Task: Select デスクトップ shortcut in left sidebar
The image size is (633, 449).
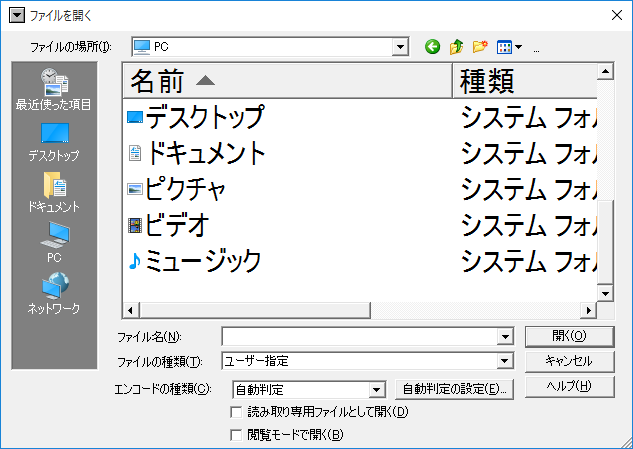Action: [54, 141]
